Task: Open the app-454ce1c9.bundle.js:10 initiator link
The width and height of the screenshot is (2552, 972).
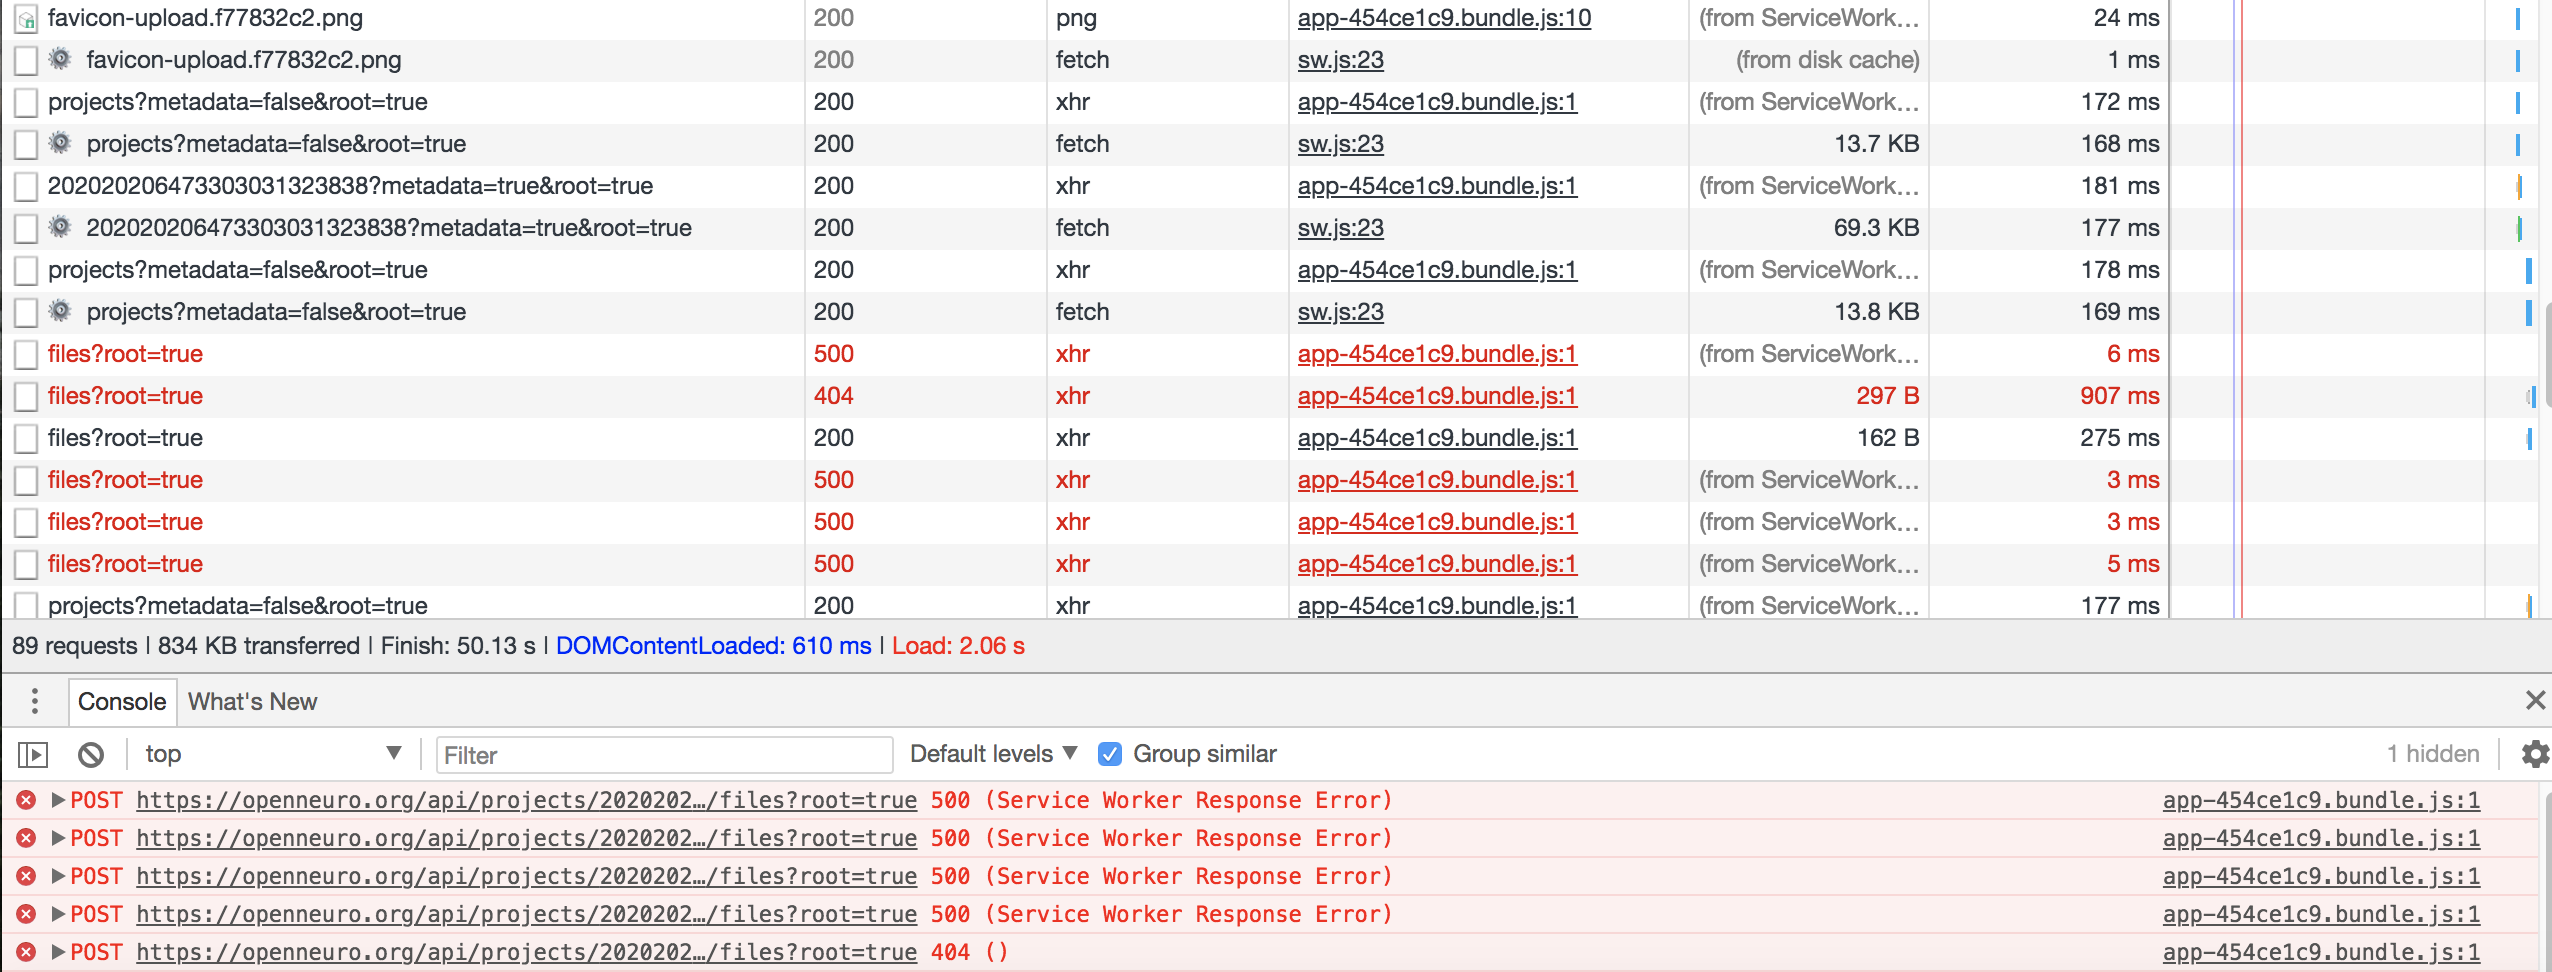Action: click(x=1444, y=18)
